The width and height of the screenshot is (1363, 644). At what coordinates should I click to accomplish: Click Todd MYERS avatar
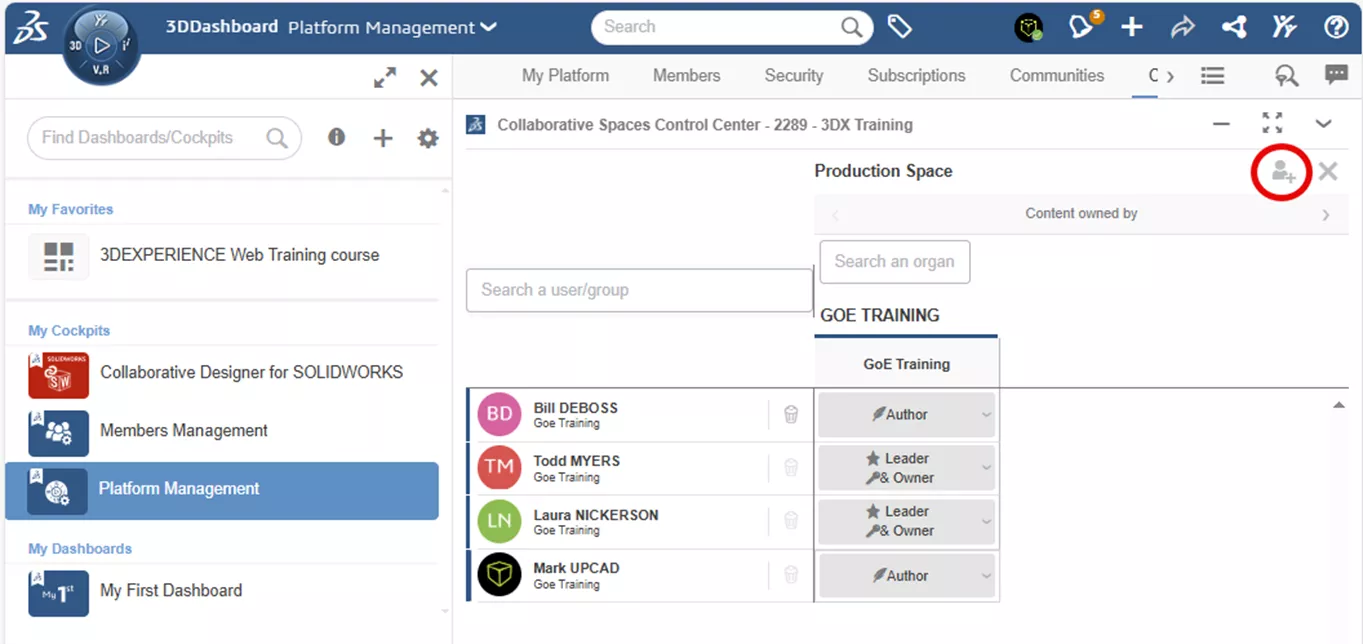499,468
